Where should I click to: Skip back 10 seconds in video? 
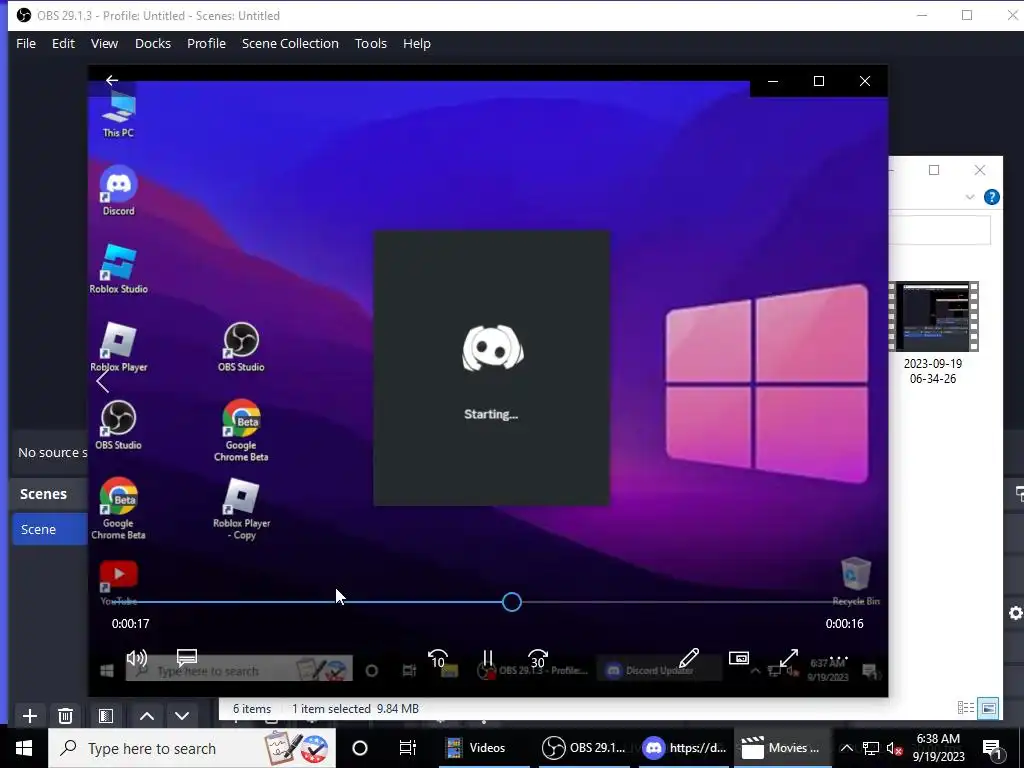click(438, 658)
